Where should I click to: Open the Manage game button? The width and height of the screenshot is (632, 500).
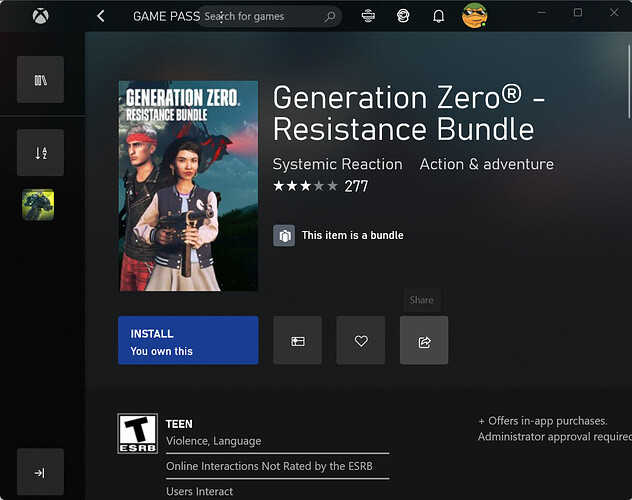pos(297,340)
